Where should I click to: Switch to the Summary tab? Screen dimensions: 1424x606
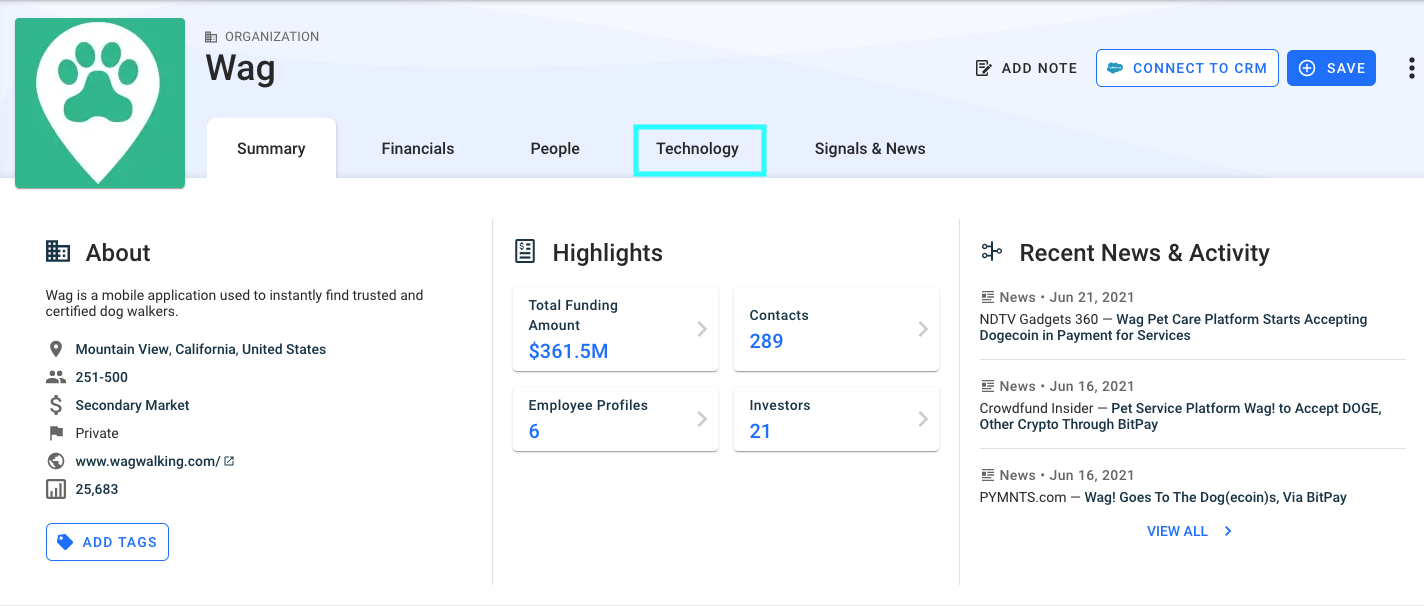point(271,148)
